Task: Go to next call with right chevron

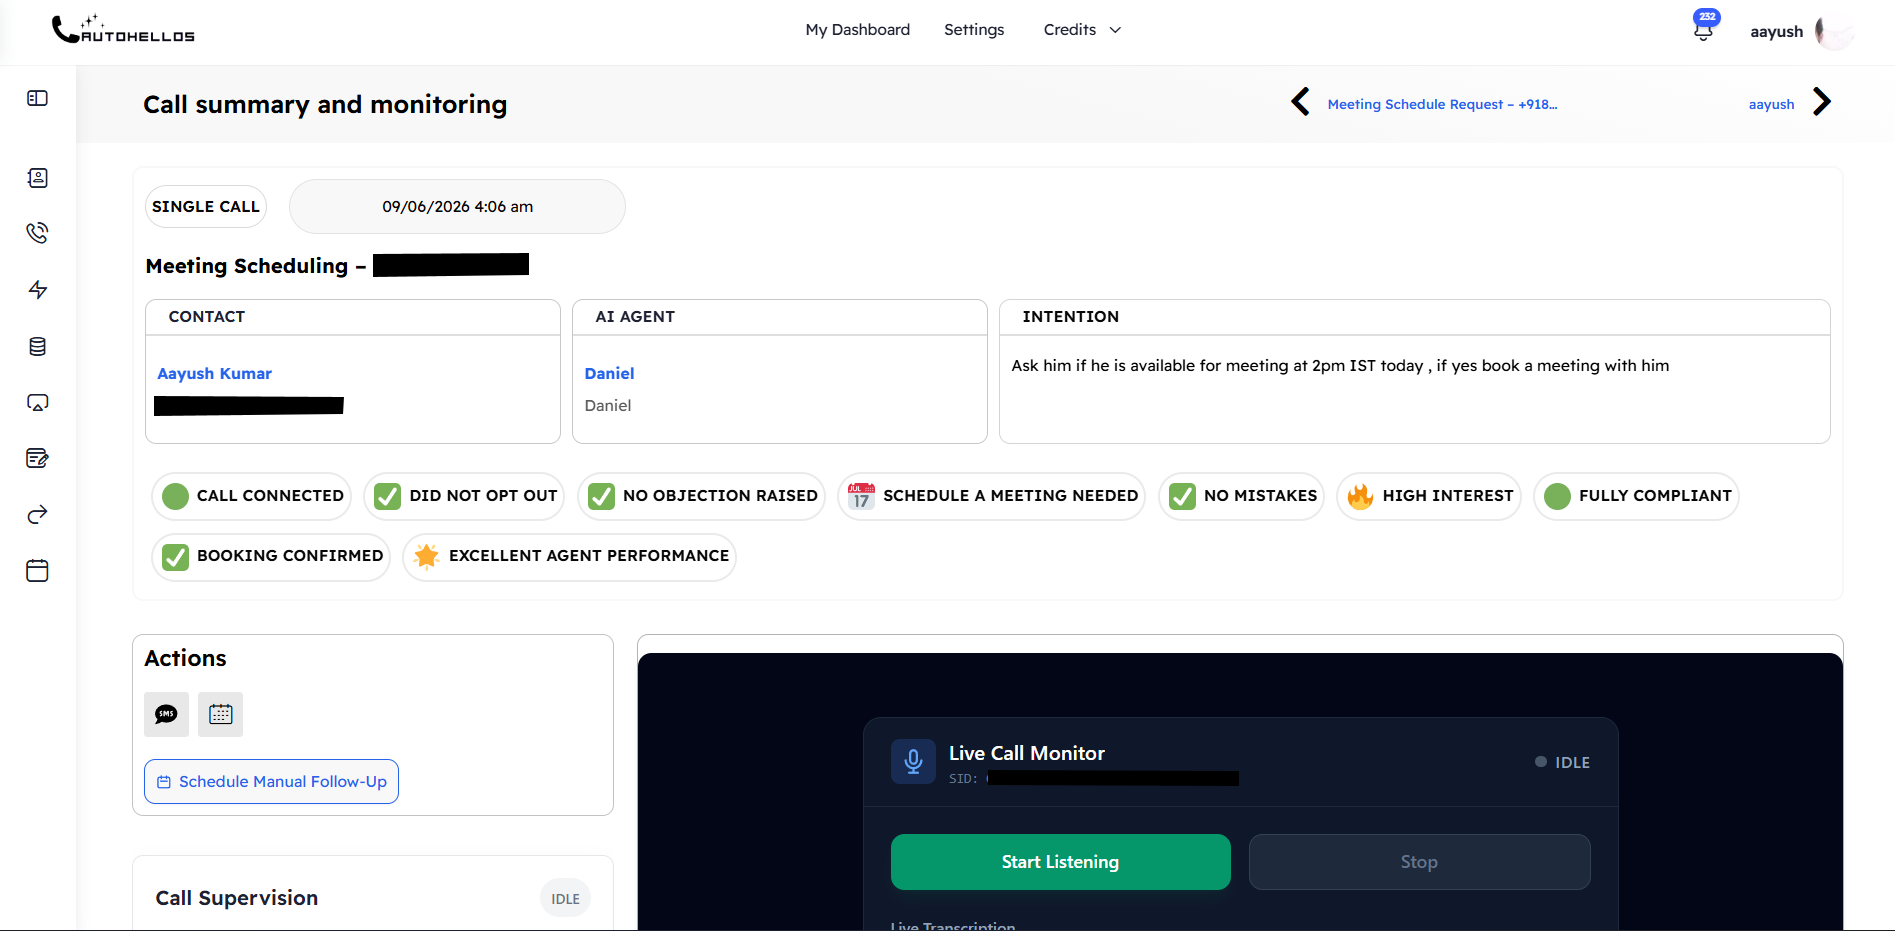Action: pyautogui.click(x=1822, y=102)
